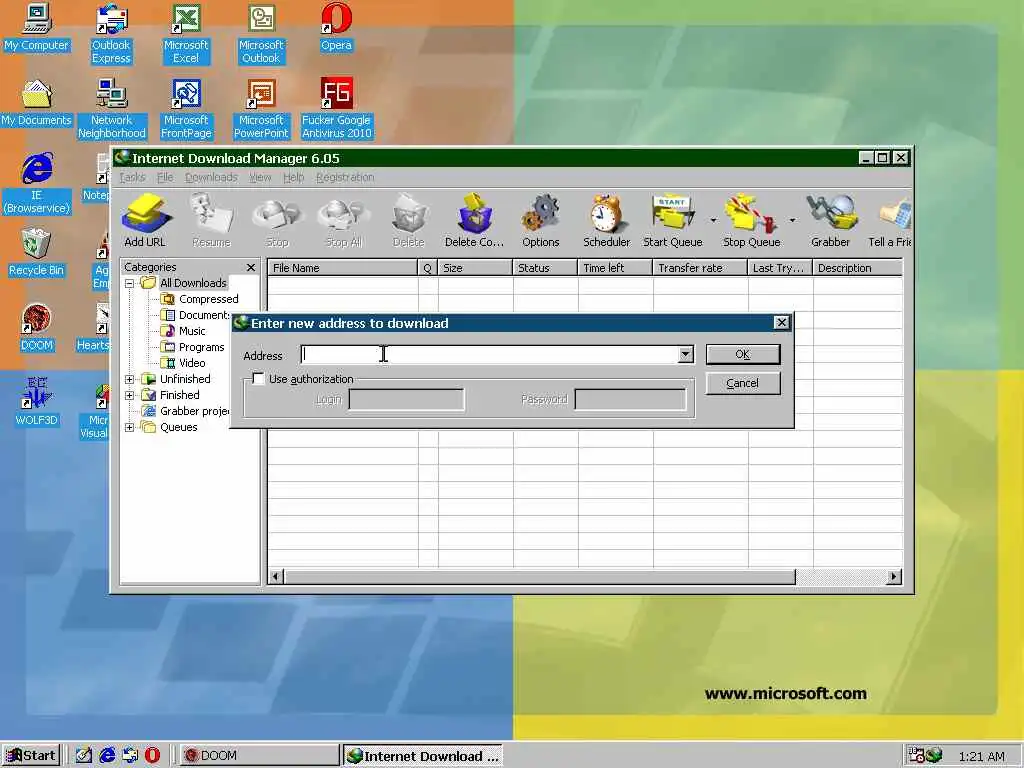Expand the Queues tree node
Viewport: 1024px width, 768px height.
point(129,427)
